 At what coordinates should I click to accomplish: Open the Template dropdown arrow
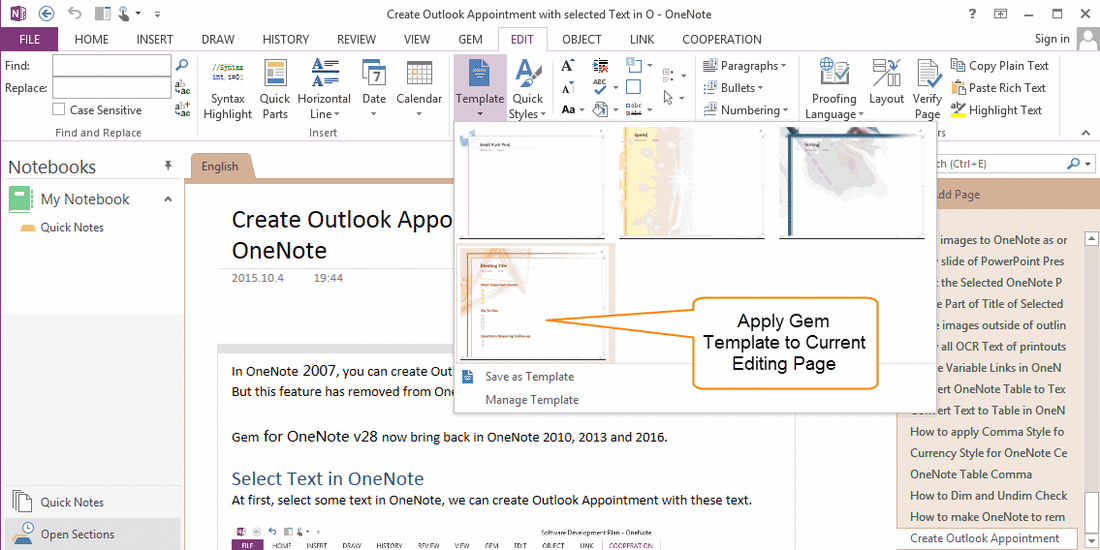[480, 113]
